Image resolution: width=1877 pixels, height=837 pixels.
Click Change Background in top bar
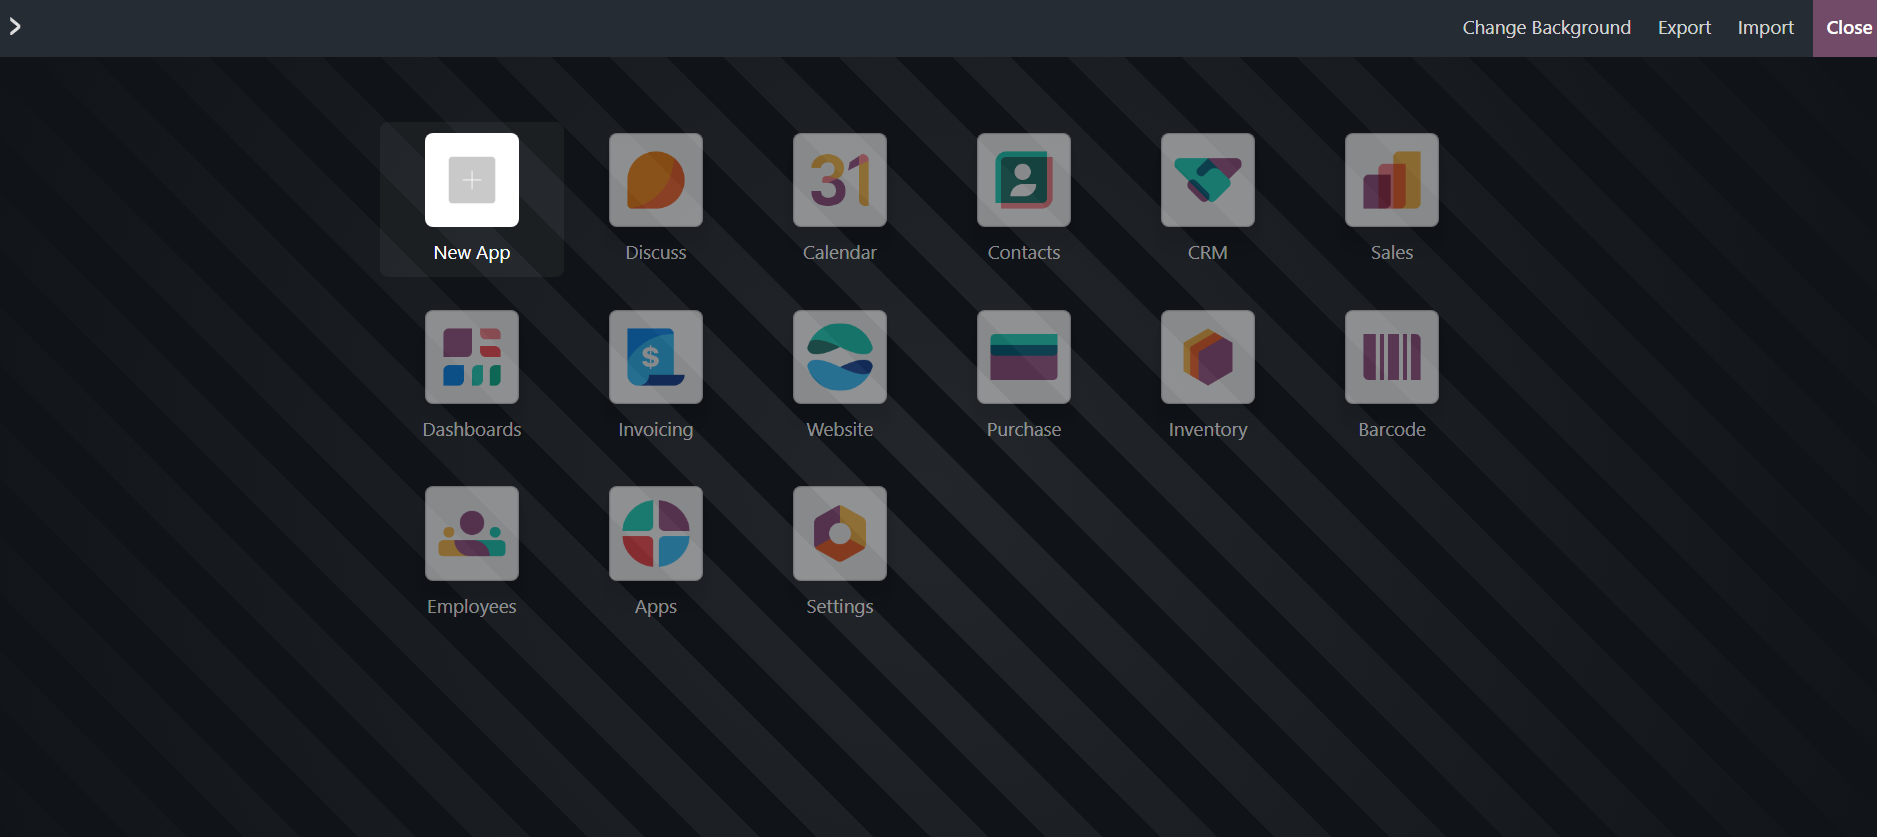point(1546,28)
